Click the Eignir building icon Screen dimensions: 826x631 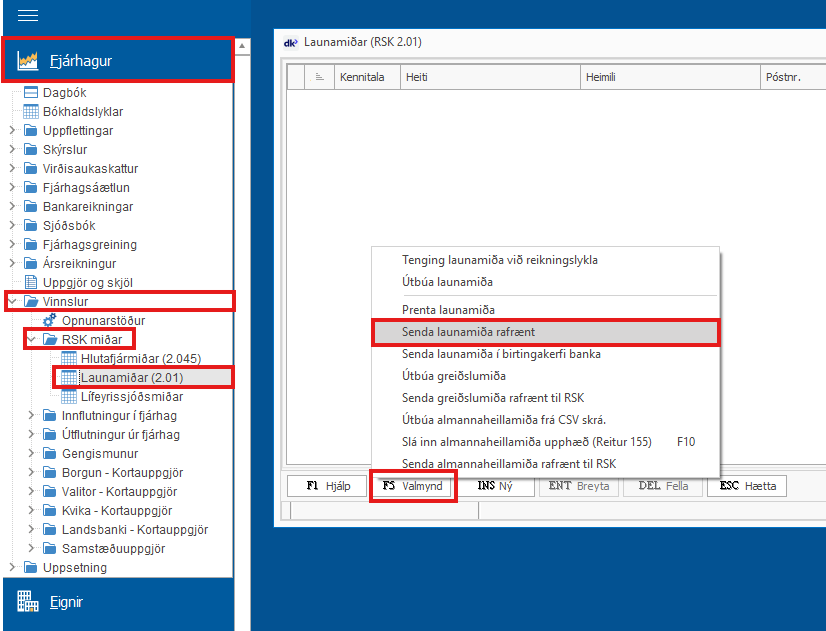(28, 602)
